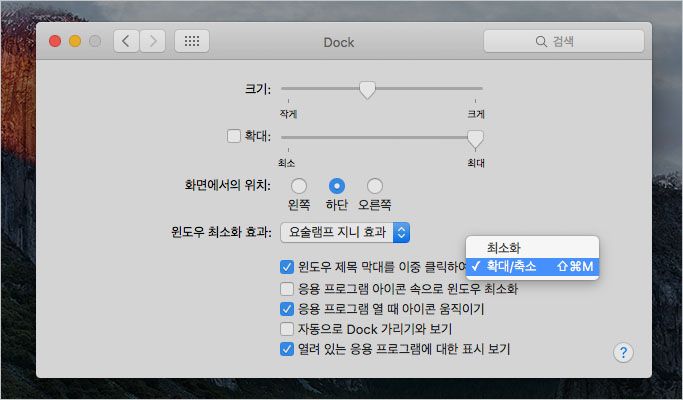683x400 pixels.
Task: Open the 요술램프 지니 효과 minimize effect dropdown
Action: pyautogui.click(x=345, y=232)
